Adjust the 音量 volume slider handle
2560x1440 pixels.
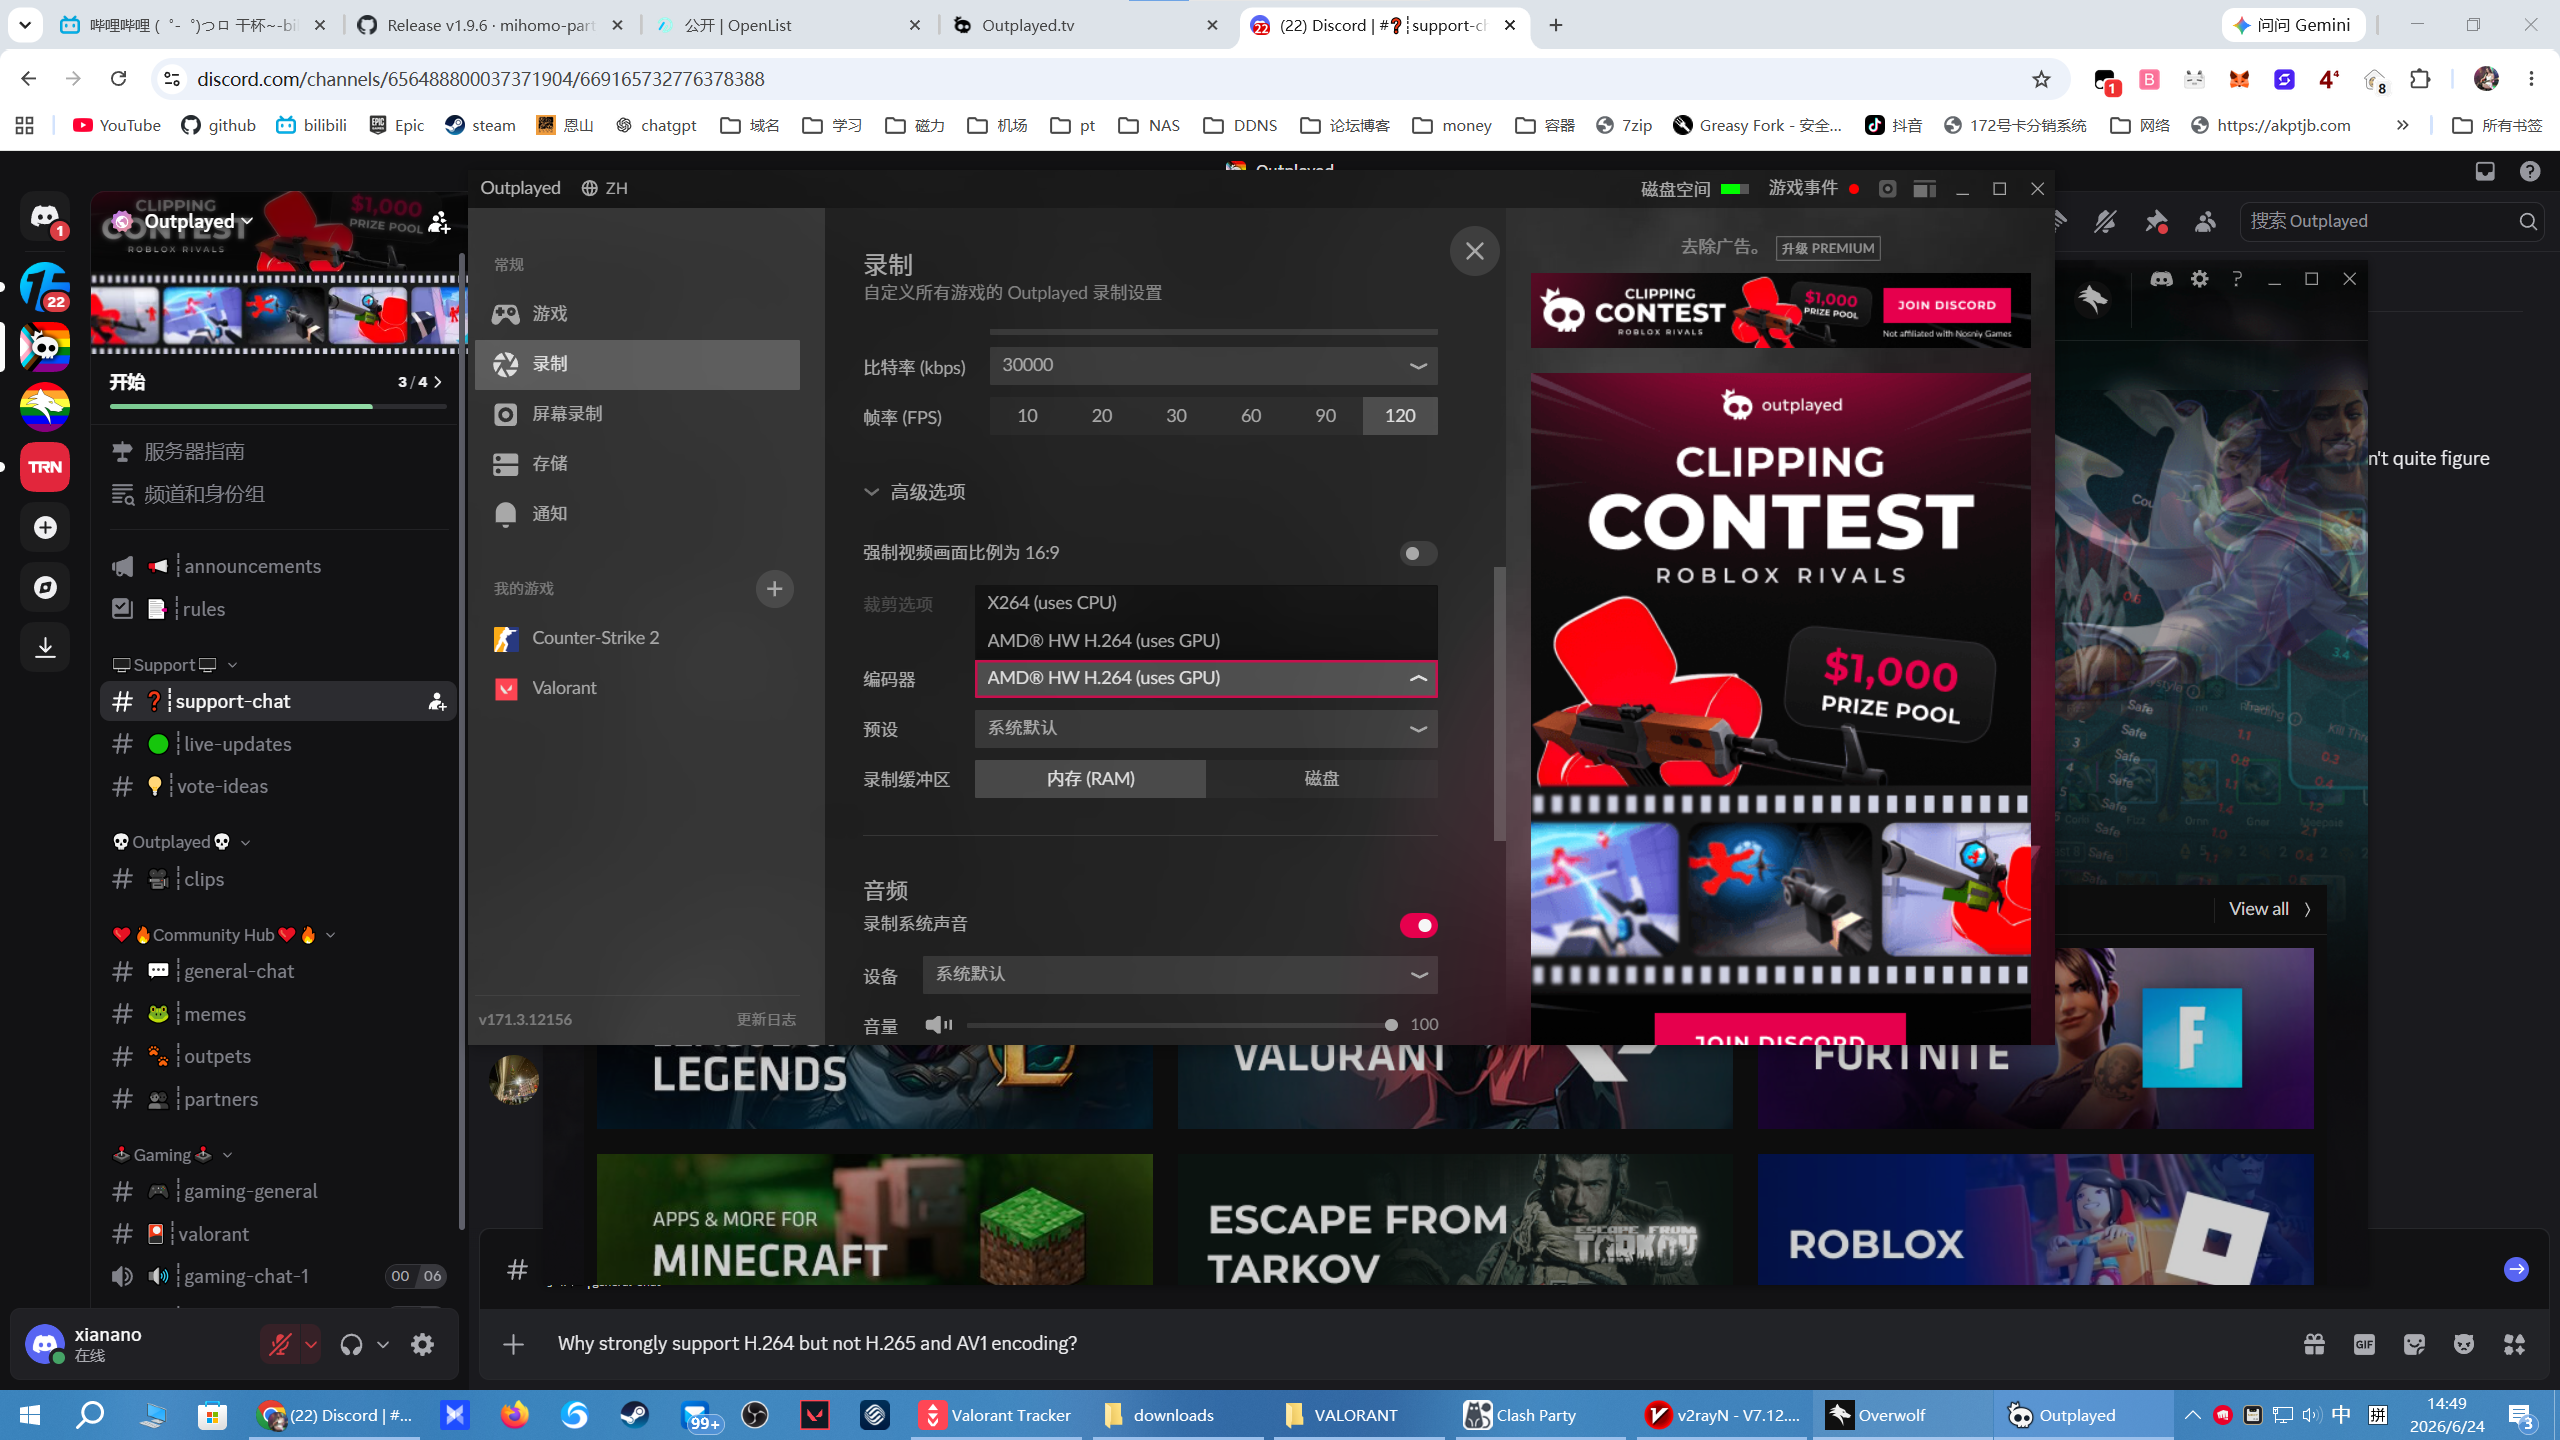click(x=1390, y=1025)
